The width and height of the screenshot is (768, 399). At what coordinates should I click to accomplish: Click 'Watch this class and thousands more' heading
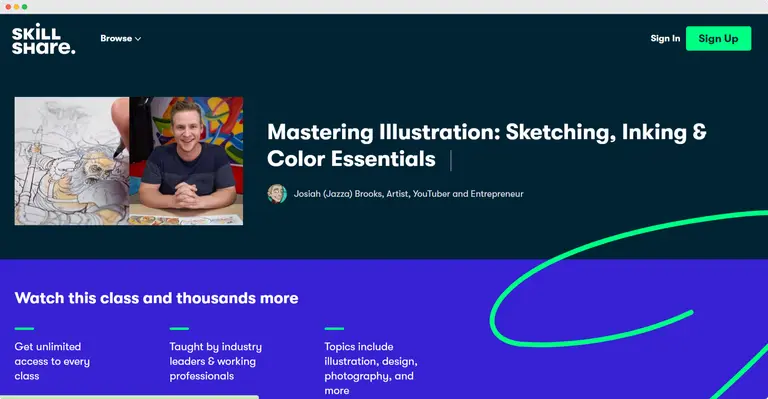coord(156,298)
